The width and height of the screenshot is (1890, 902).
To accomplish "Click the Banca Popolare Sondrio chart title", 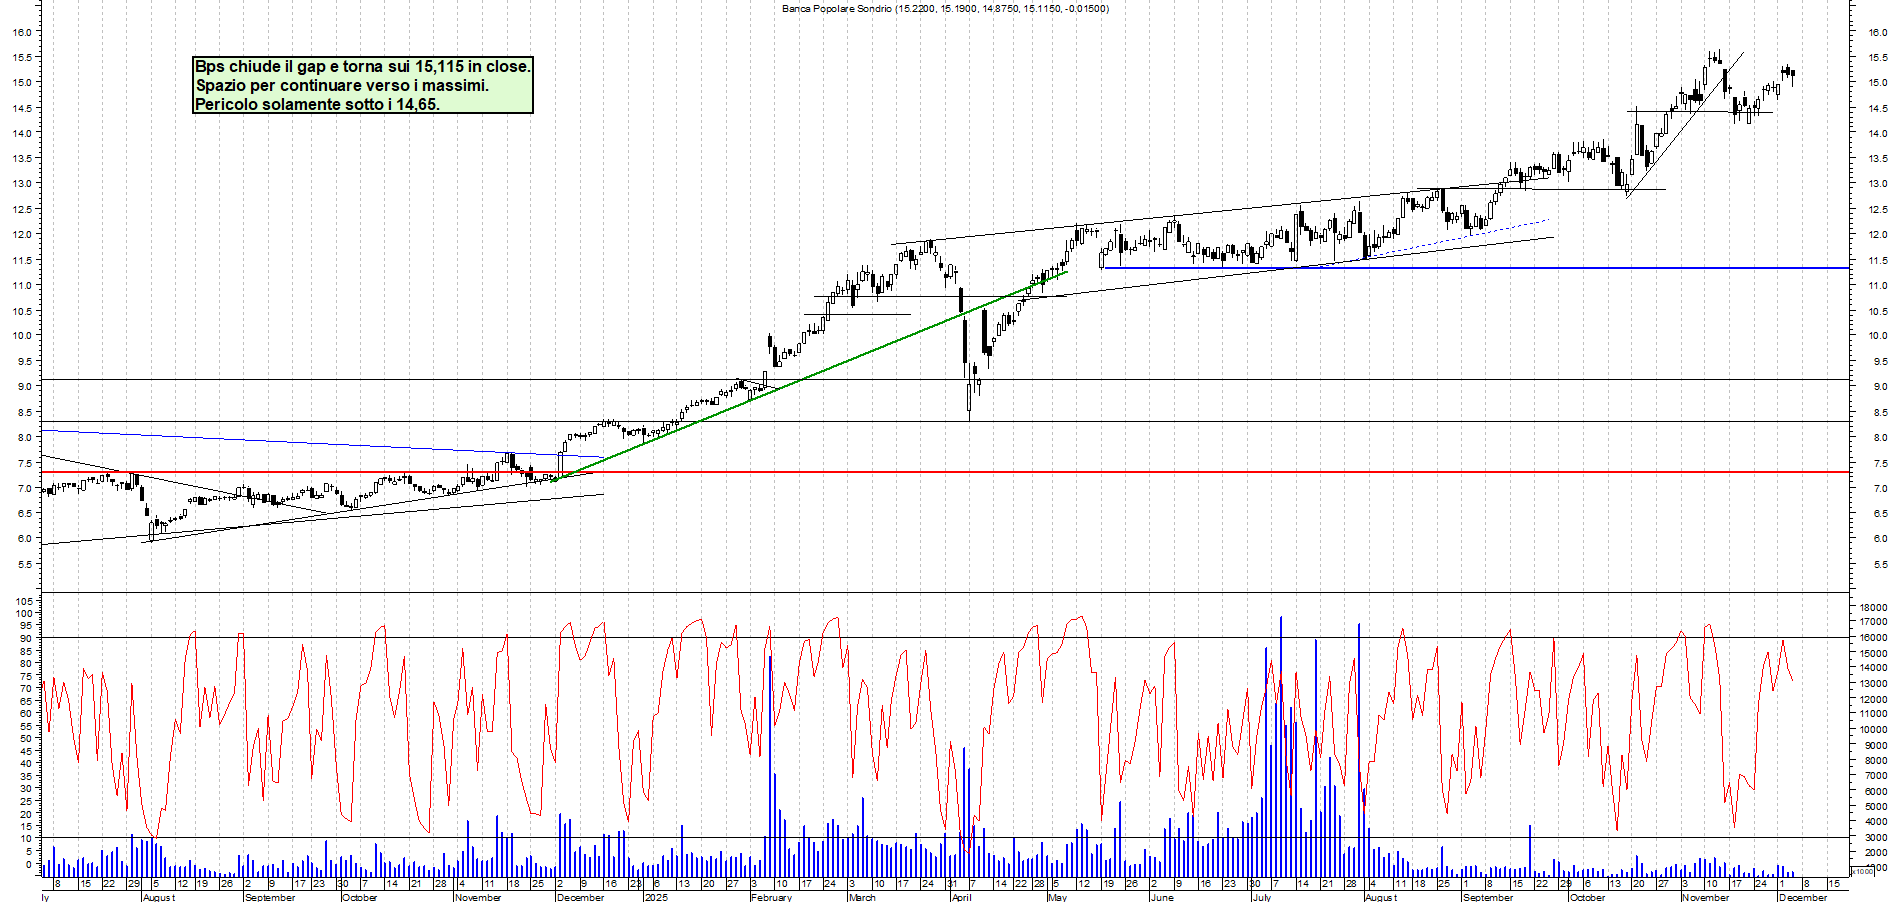I will click(x=944, y=9).
